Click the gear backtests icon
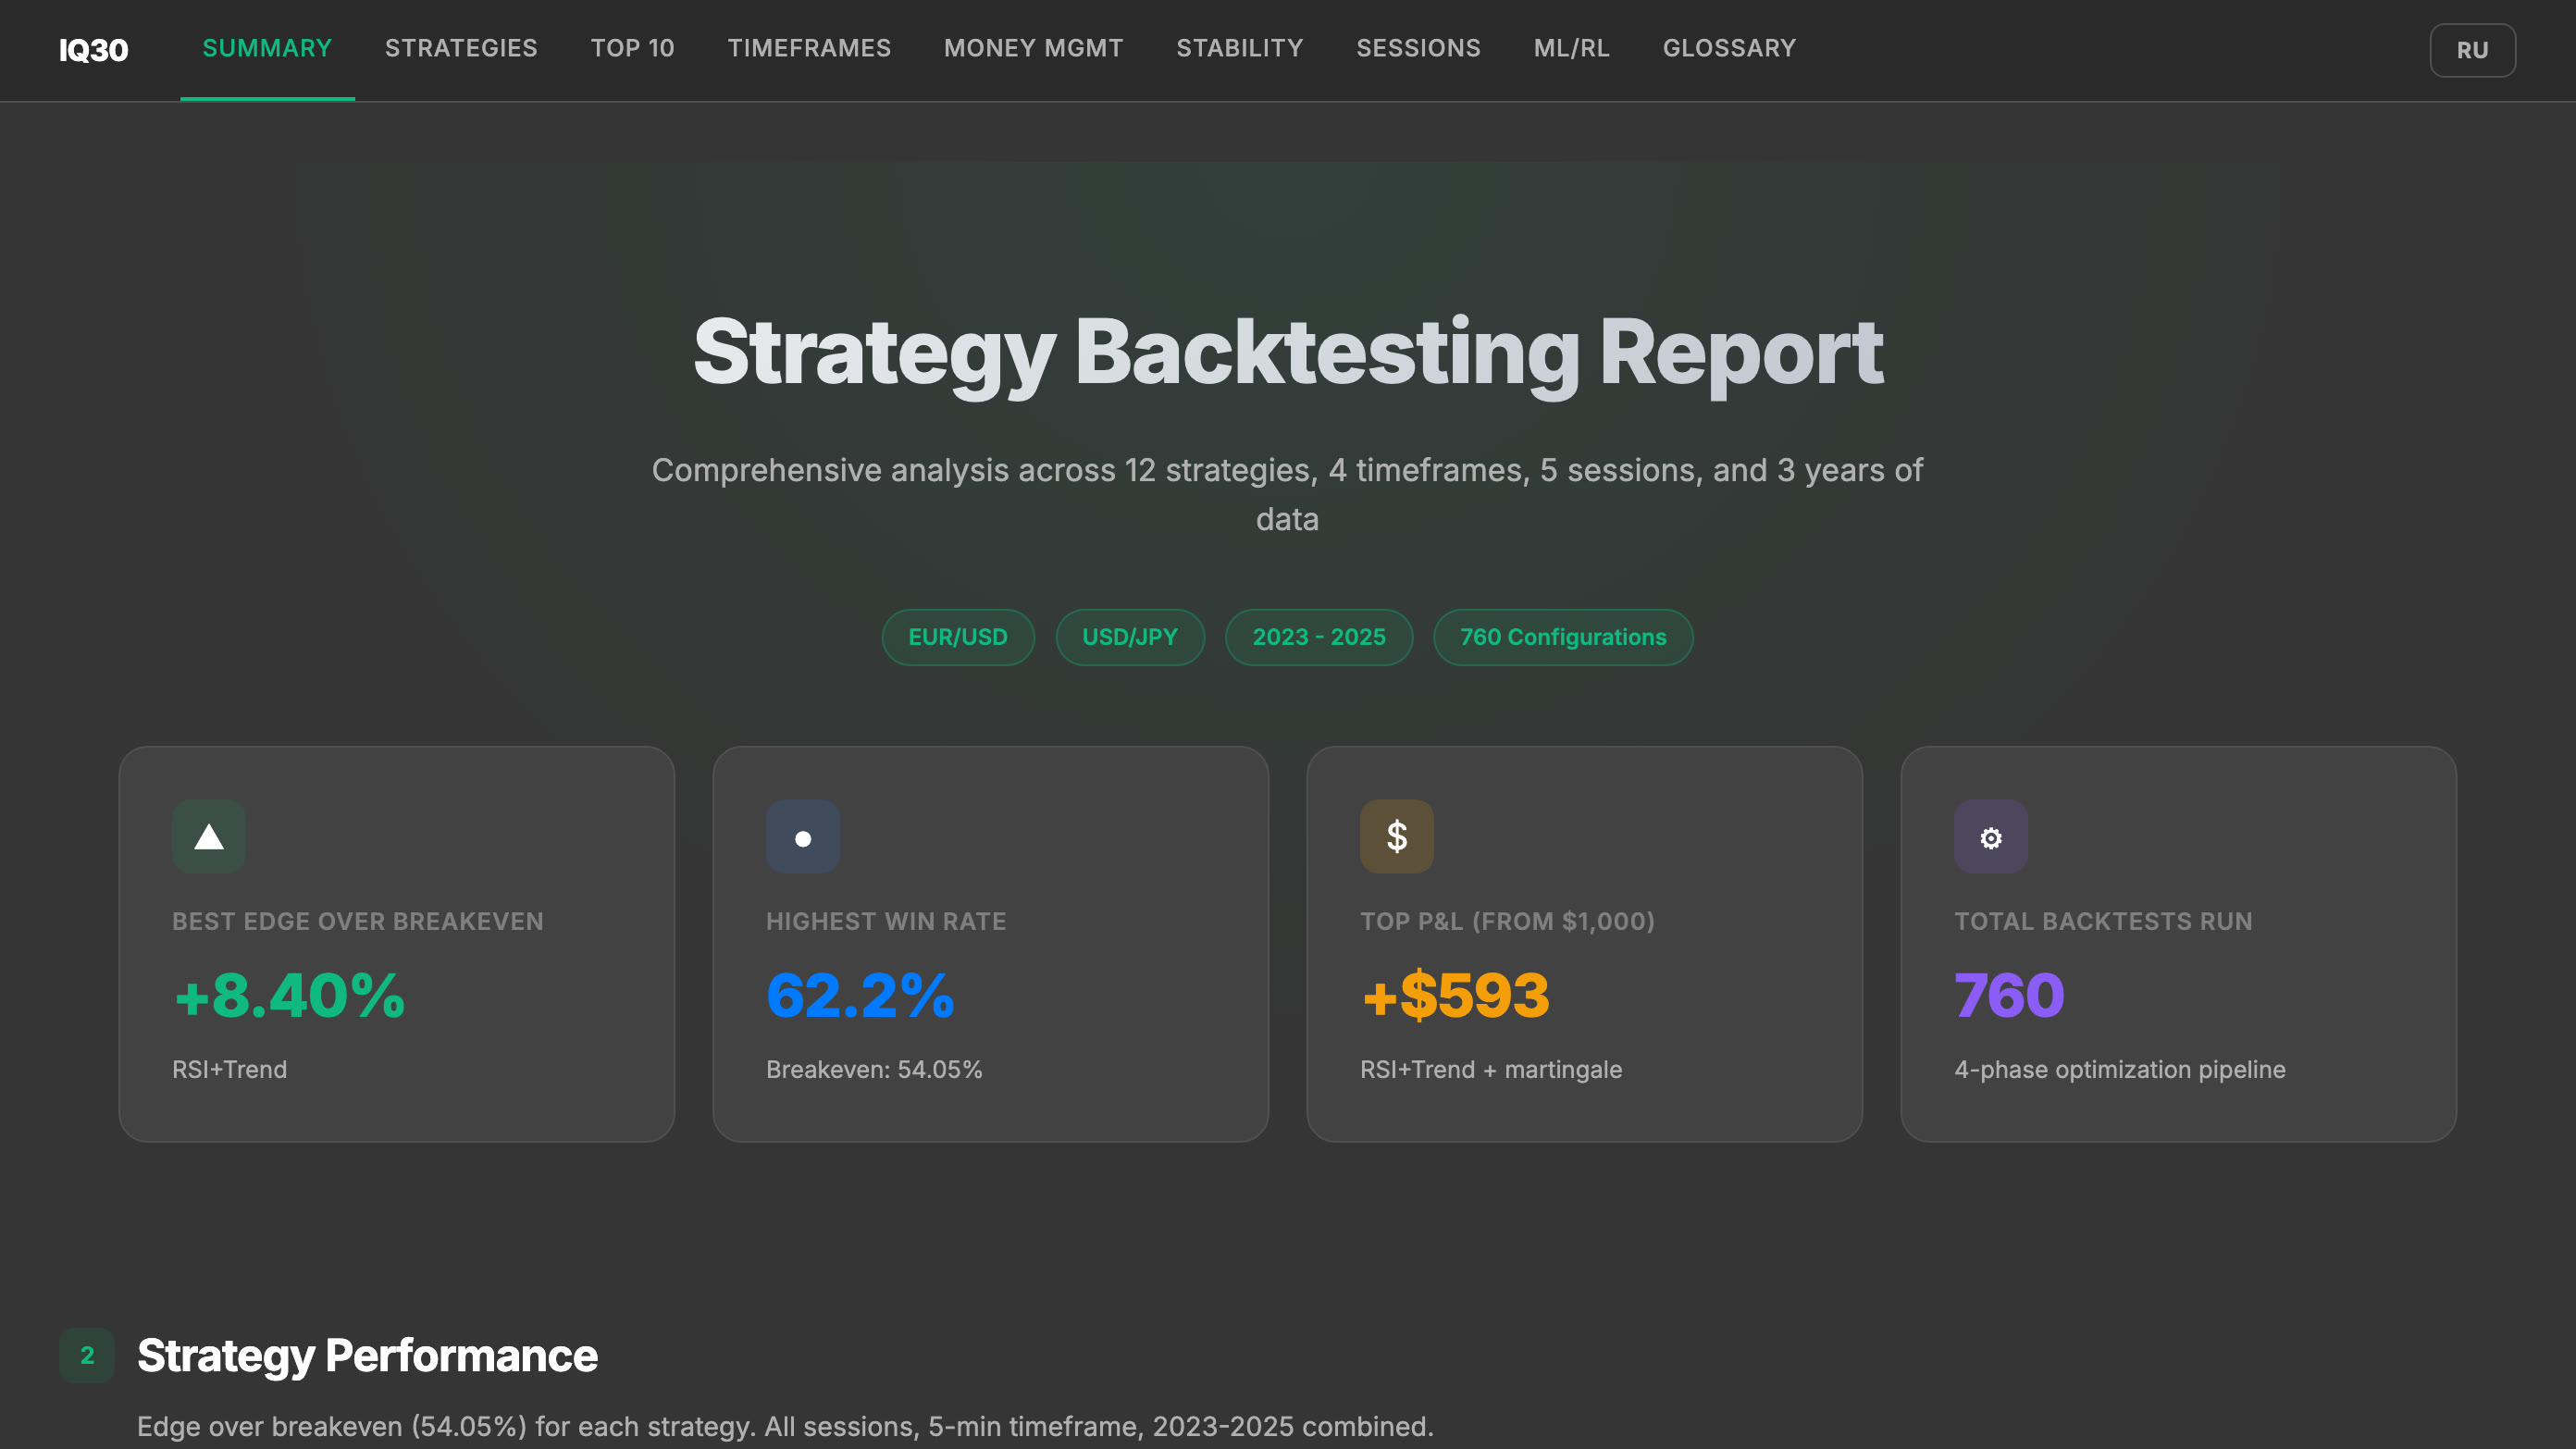The height and width of the screenshot is (1449, 2576). [x=1991, y=836]
